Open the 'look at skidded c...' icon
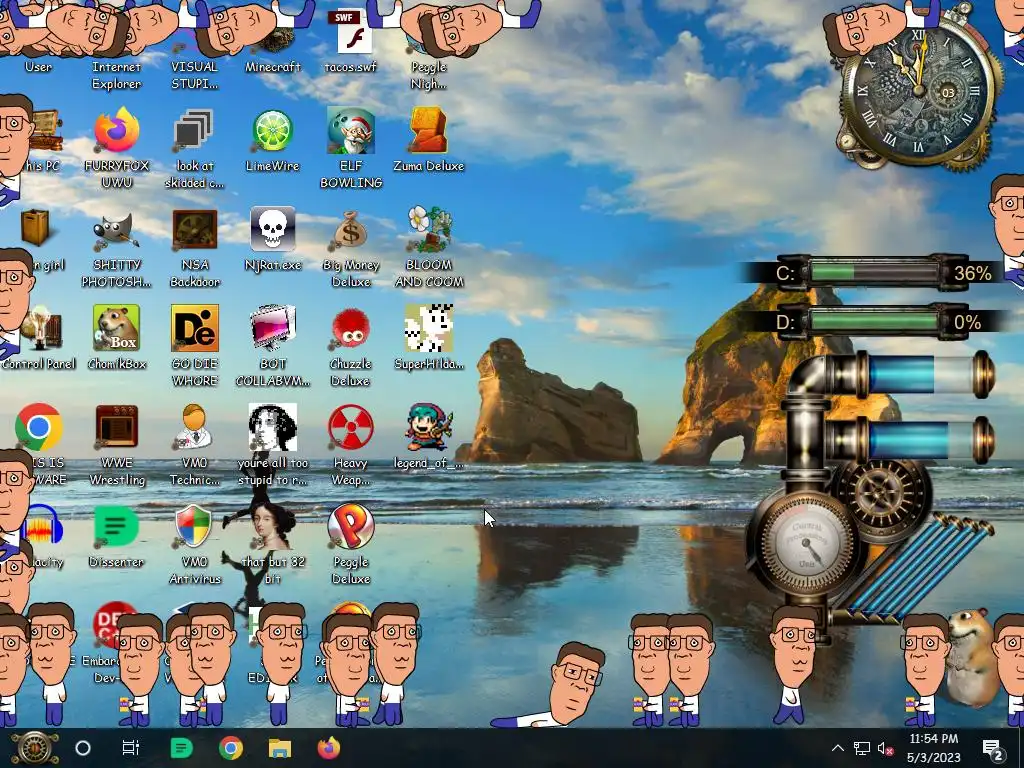 click(195, 131)
